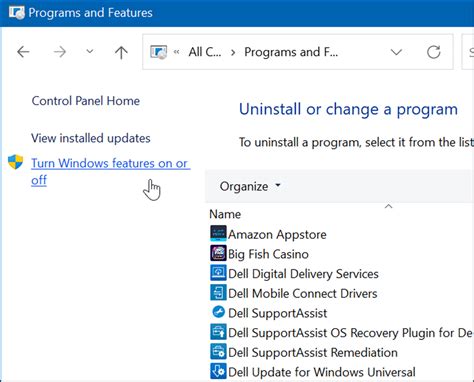Open the Organize dropdown menu
Screen dimensions: 474x382
pyautogui.click(x=250, y=186)
